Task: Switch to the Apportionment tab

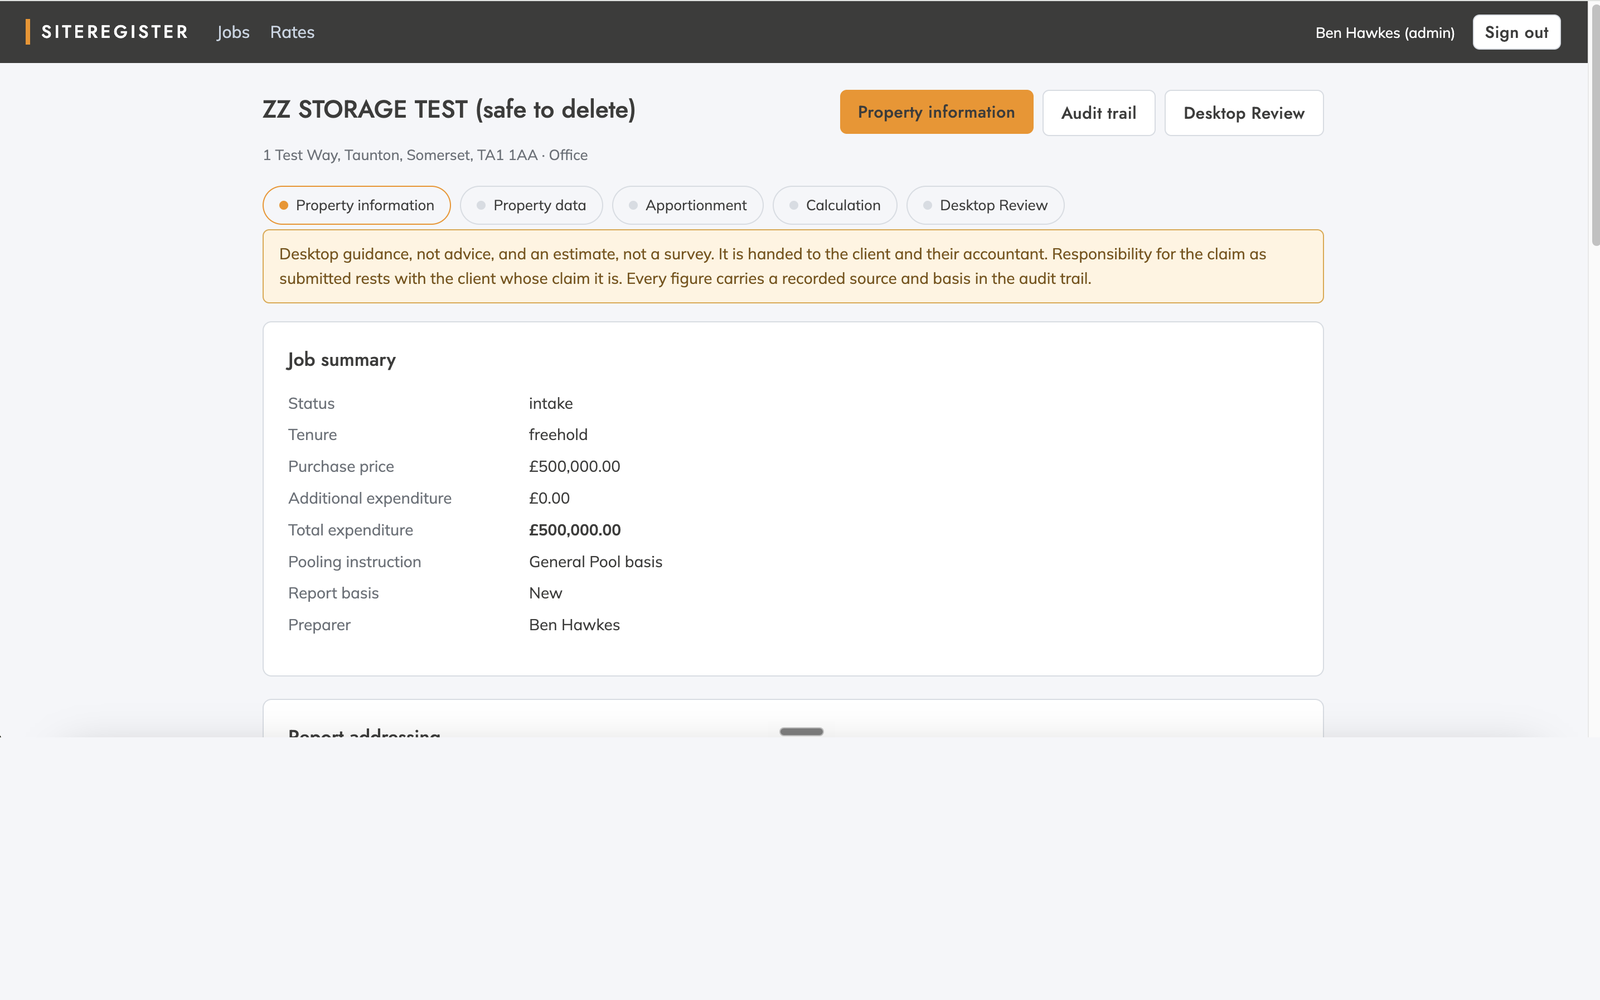Action: pos(687,205)
